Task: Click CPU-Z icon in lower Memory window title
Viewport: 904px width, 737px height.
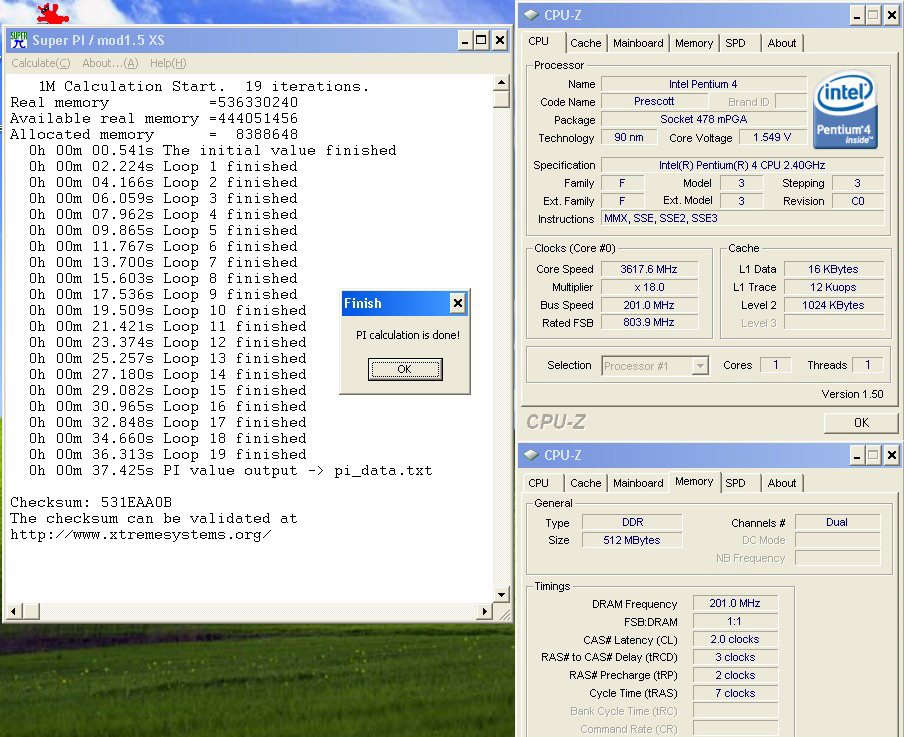Action: 530,455
